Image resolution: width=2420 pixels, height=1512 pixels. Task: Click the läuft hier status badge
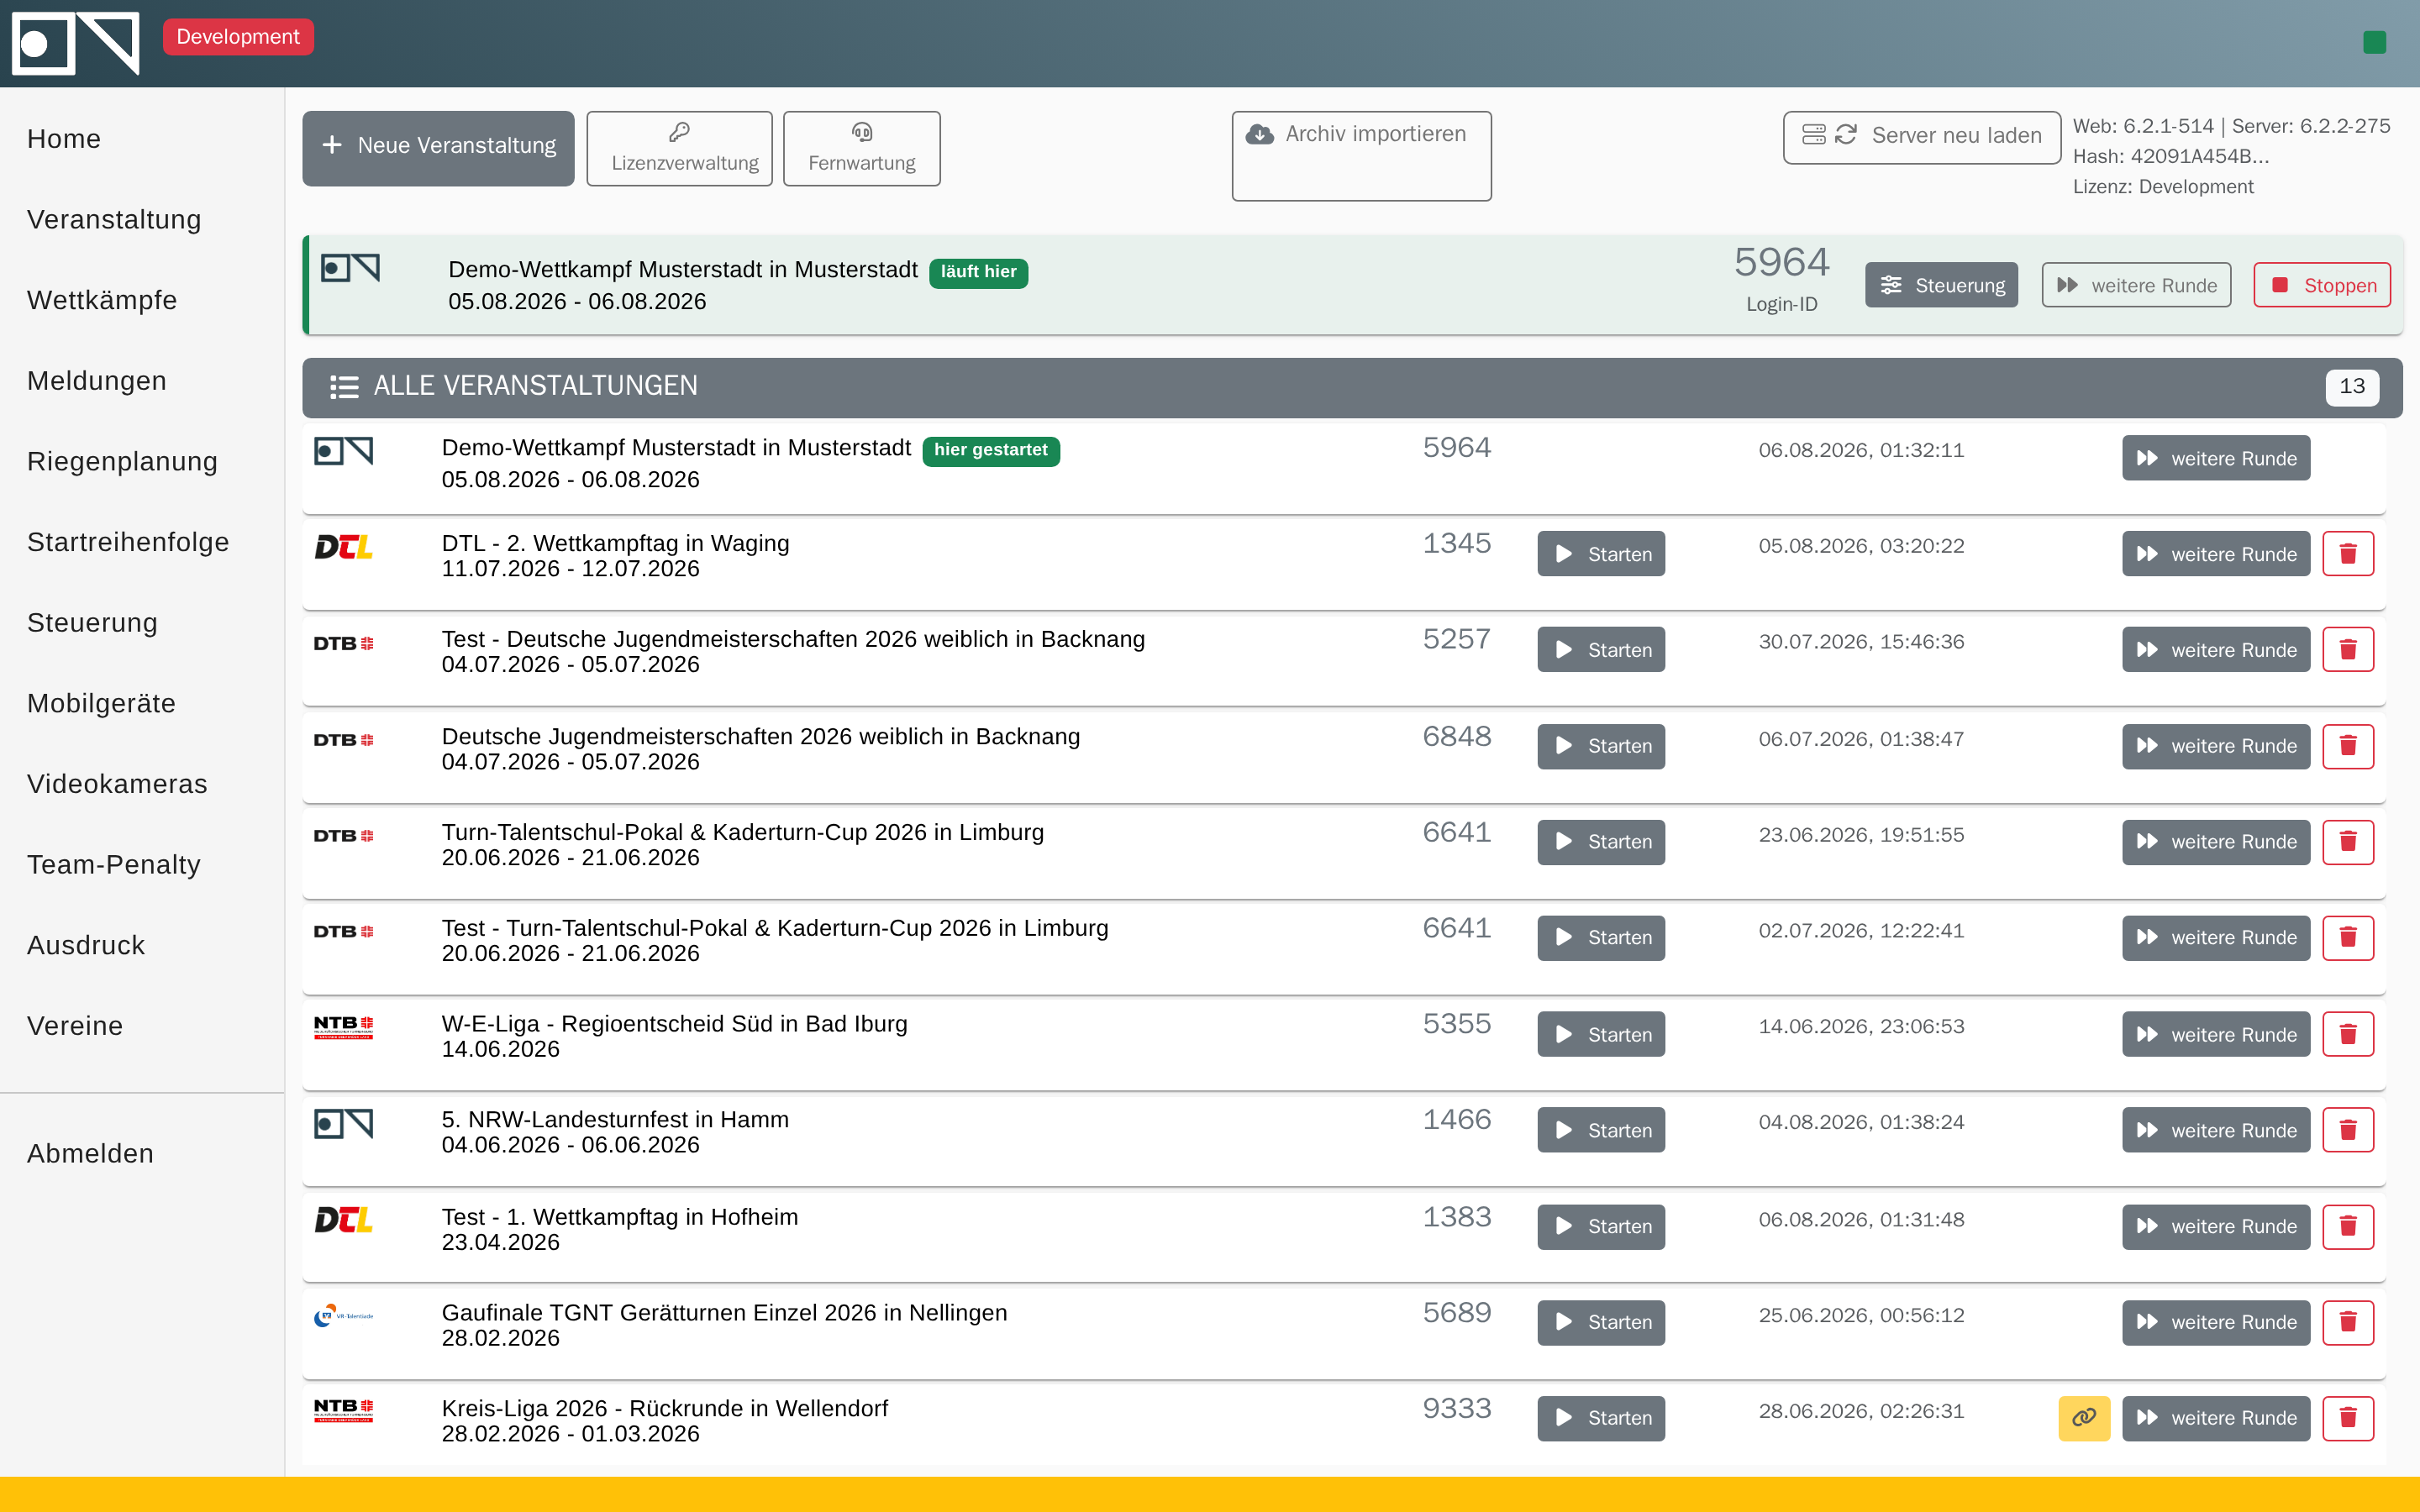tap(978, 272)
